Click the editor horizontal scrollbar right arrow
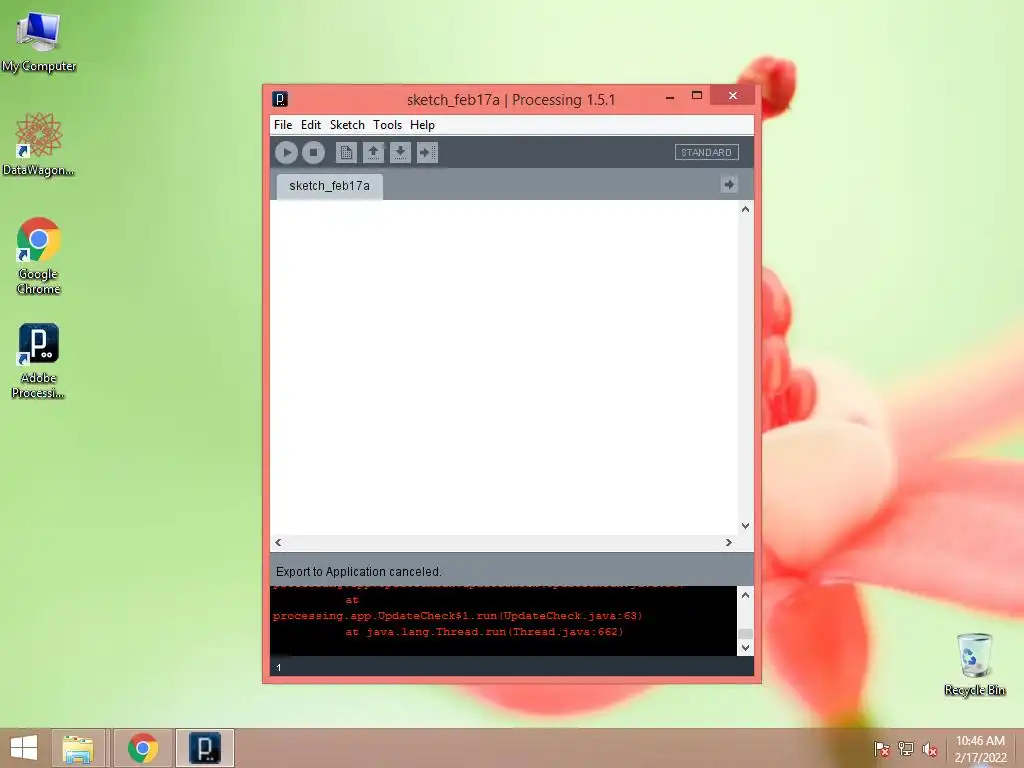This screenshot has width=1024, height=768. [729, 542]
